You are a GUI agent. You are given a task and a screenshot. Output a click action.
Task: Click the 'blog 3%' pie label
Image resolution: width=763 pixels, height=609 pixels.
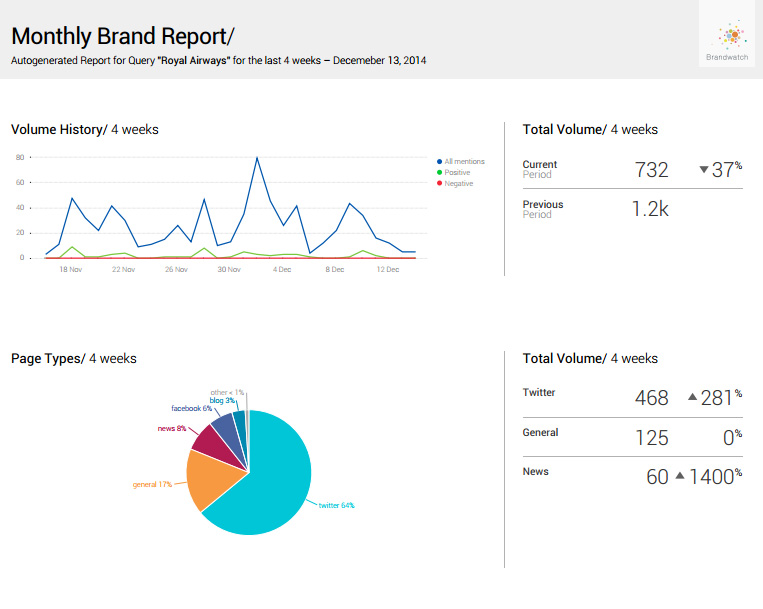[222, 400]
